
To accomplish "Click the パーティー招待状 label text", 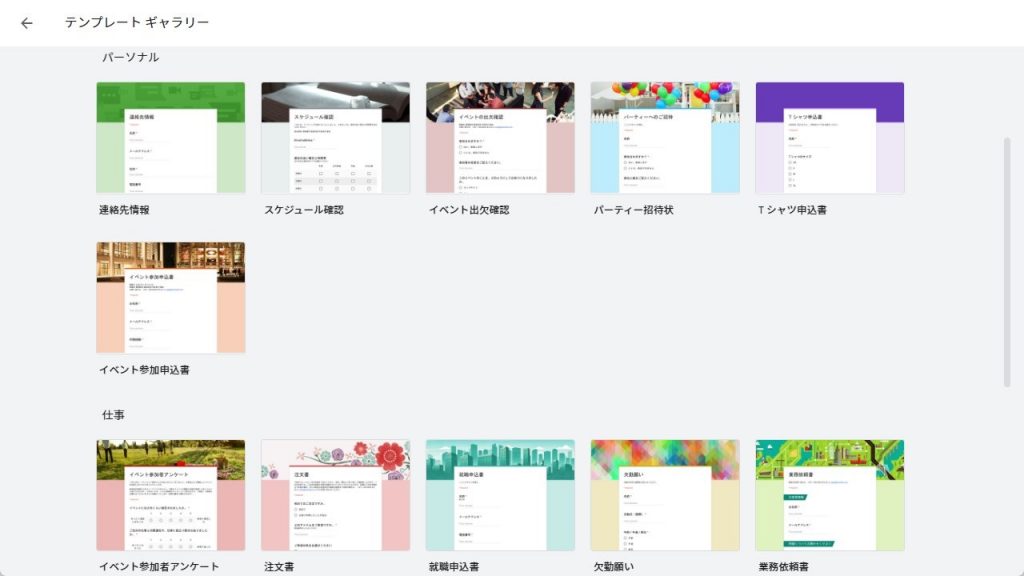I will tap(633, 210).
